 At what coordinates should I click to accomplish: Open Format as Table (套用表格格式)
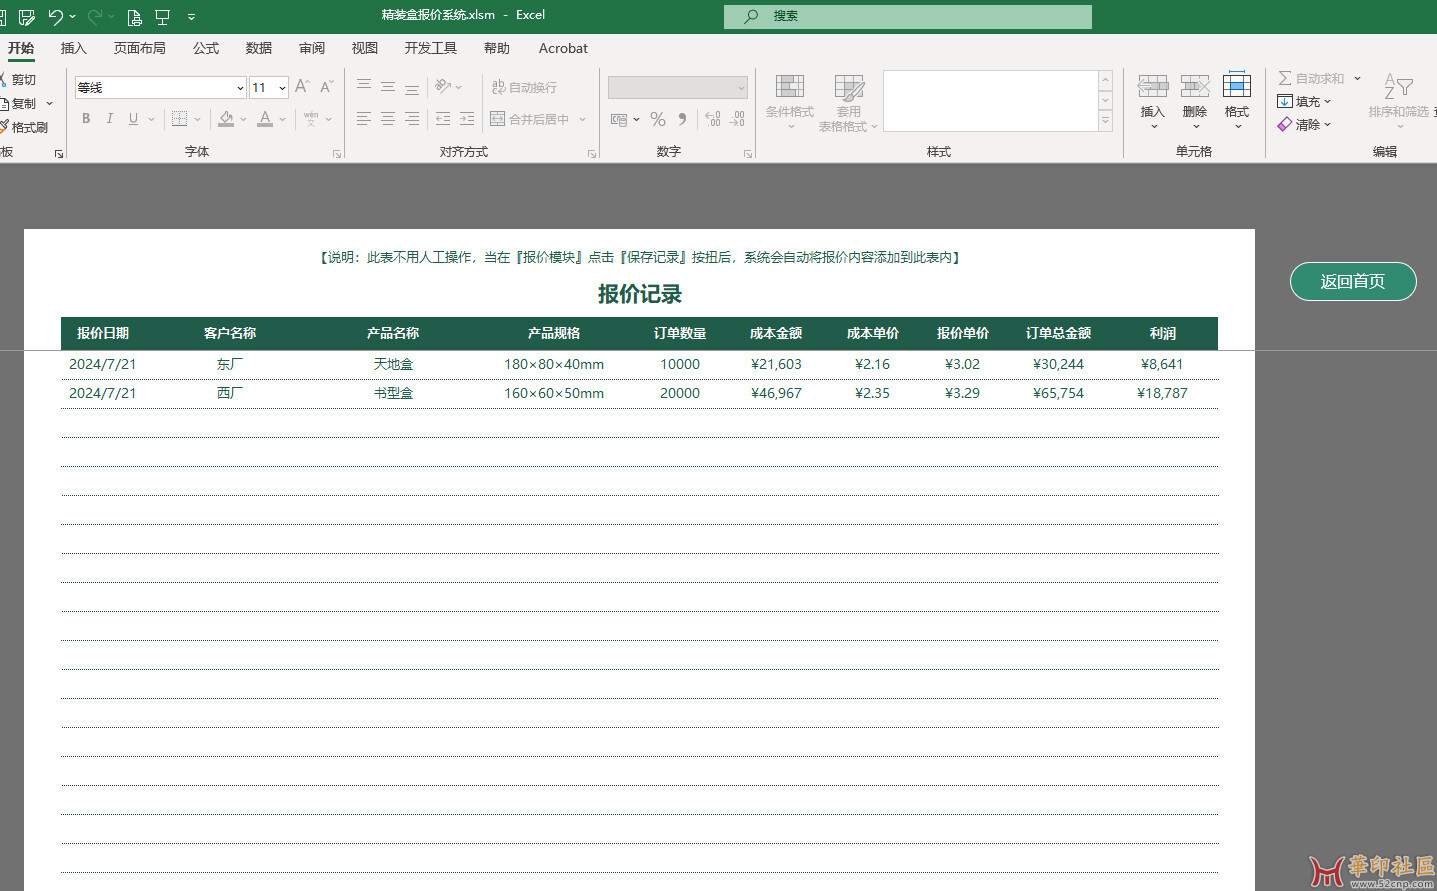[848, 103]
